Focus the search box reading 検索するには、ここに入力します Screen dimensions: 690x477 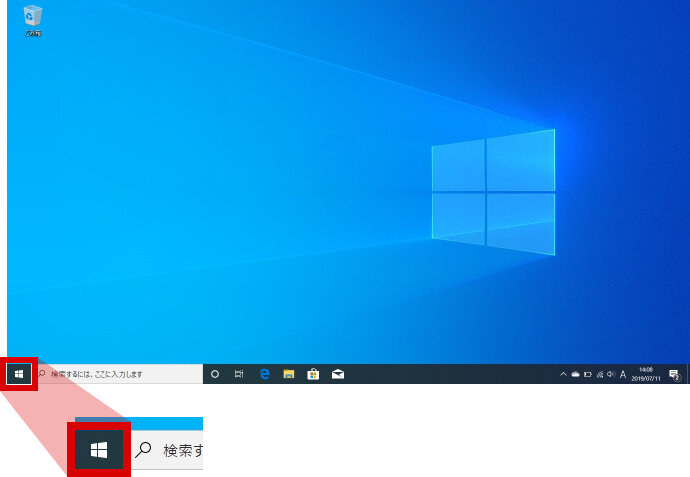coord(117,374)
